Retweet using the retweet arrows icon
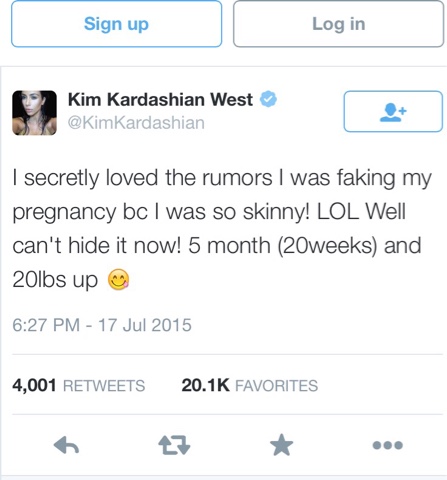Image resolution: width=447 pixels, height=480 pixels. pyautogui.click(x=174, y=445)
